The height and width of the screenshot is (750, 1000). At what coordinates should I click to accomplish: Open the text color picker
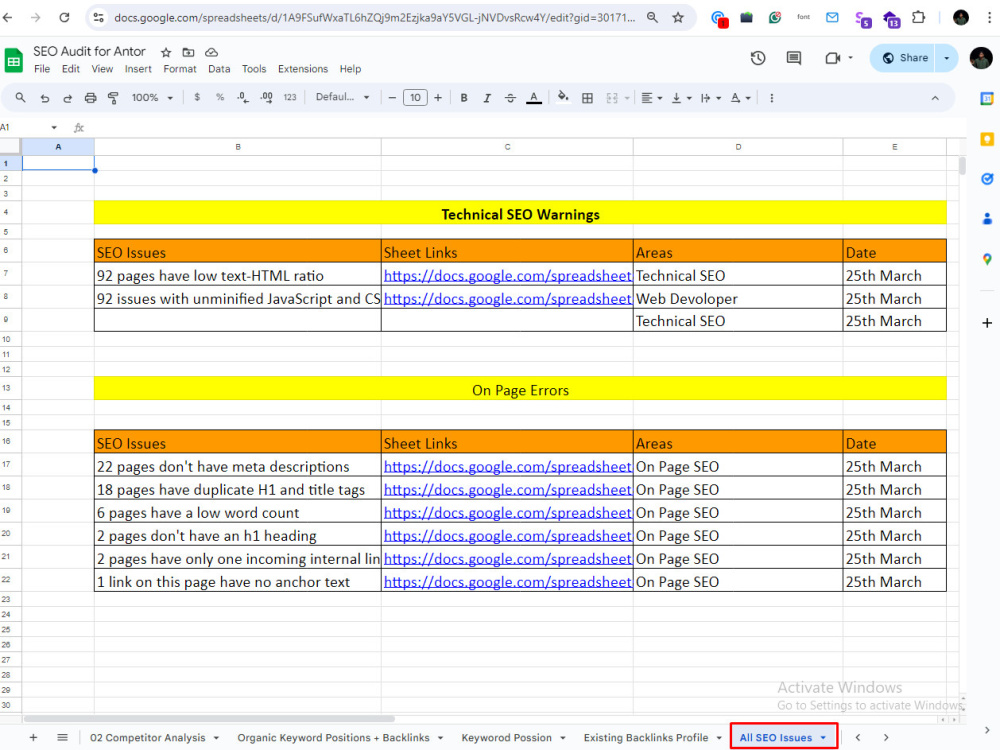[534, 98]
